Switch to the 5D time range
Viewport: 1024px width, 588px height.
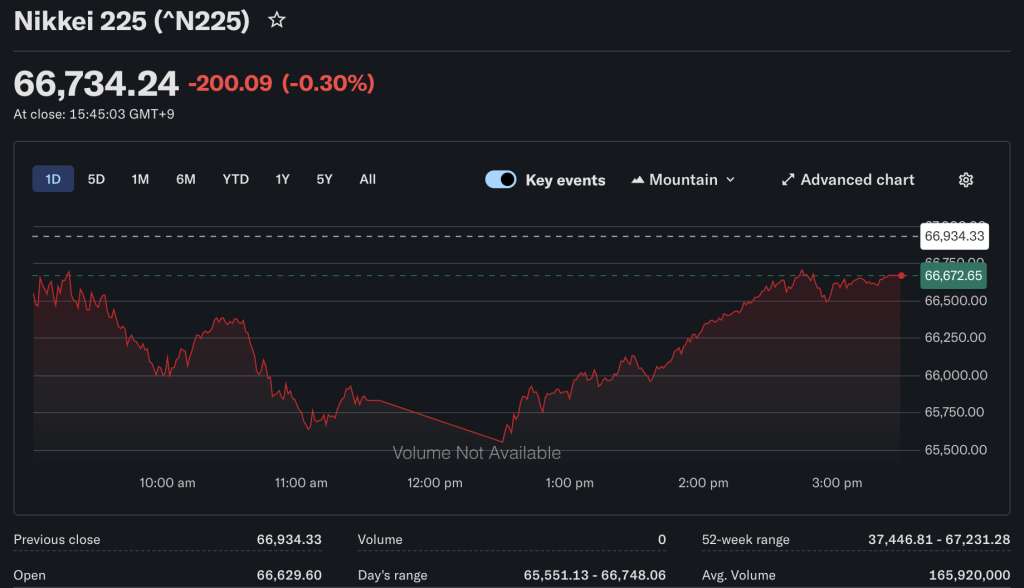pyautogui.click(x=96, y=179)
